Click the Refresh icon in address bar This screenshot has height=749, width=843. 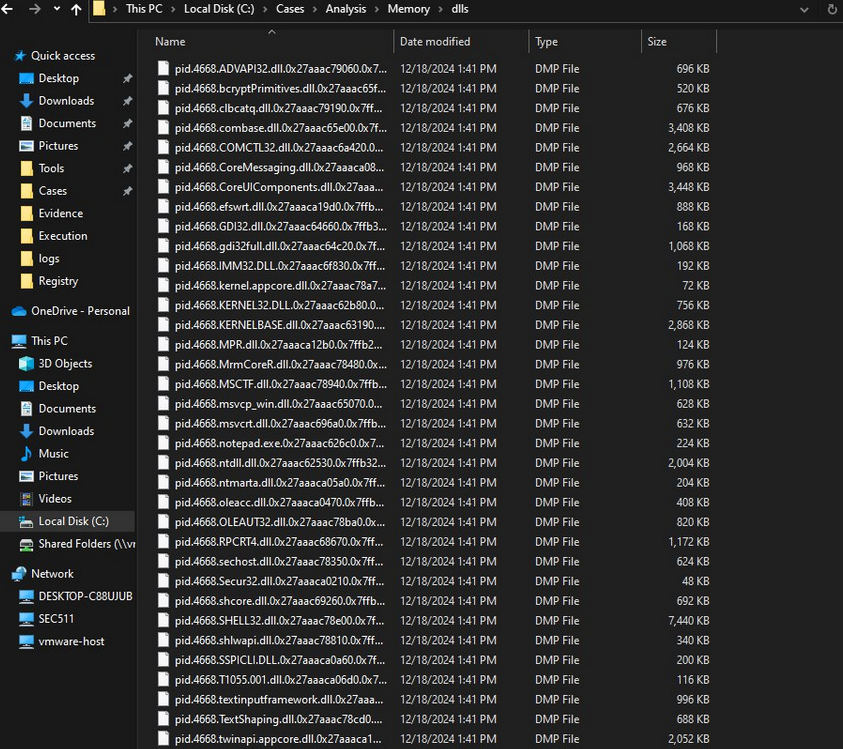(832, 9)
